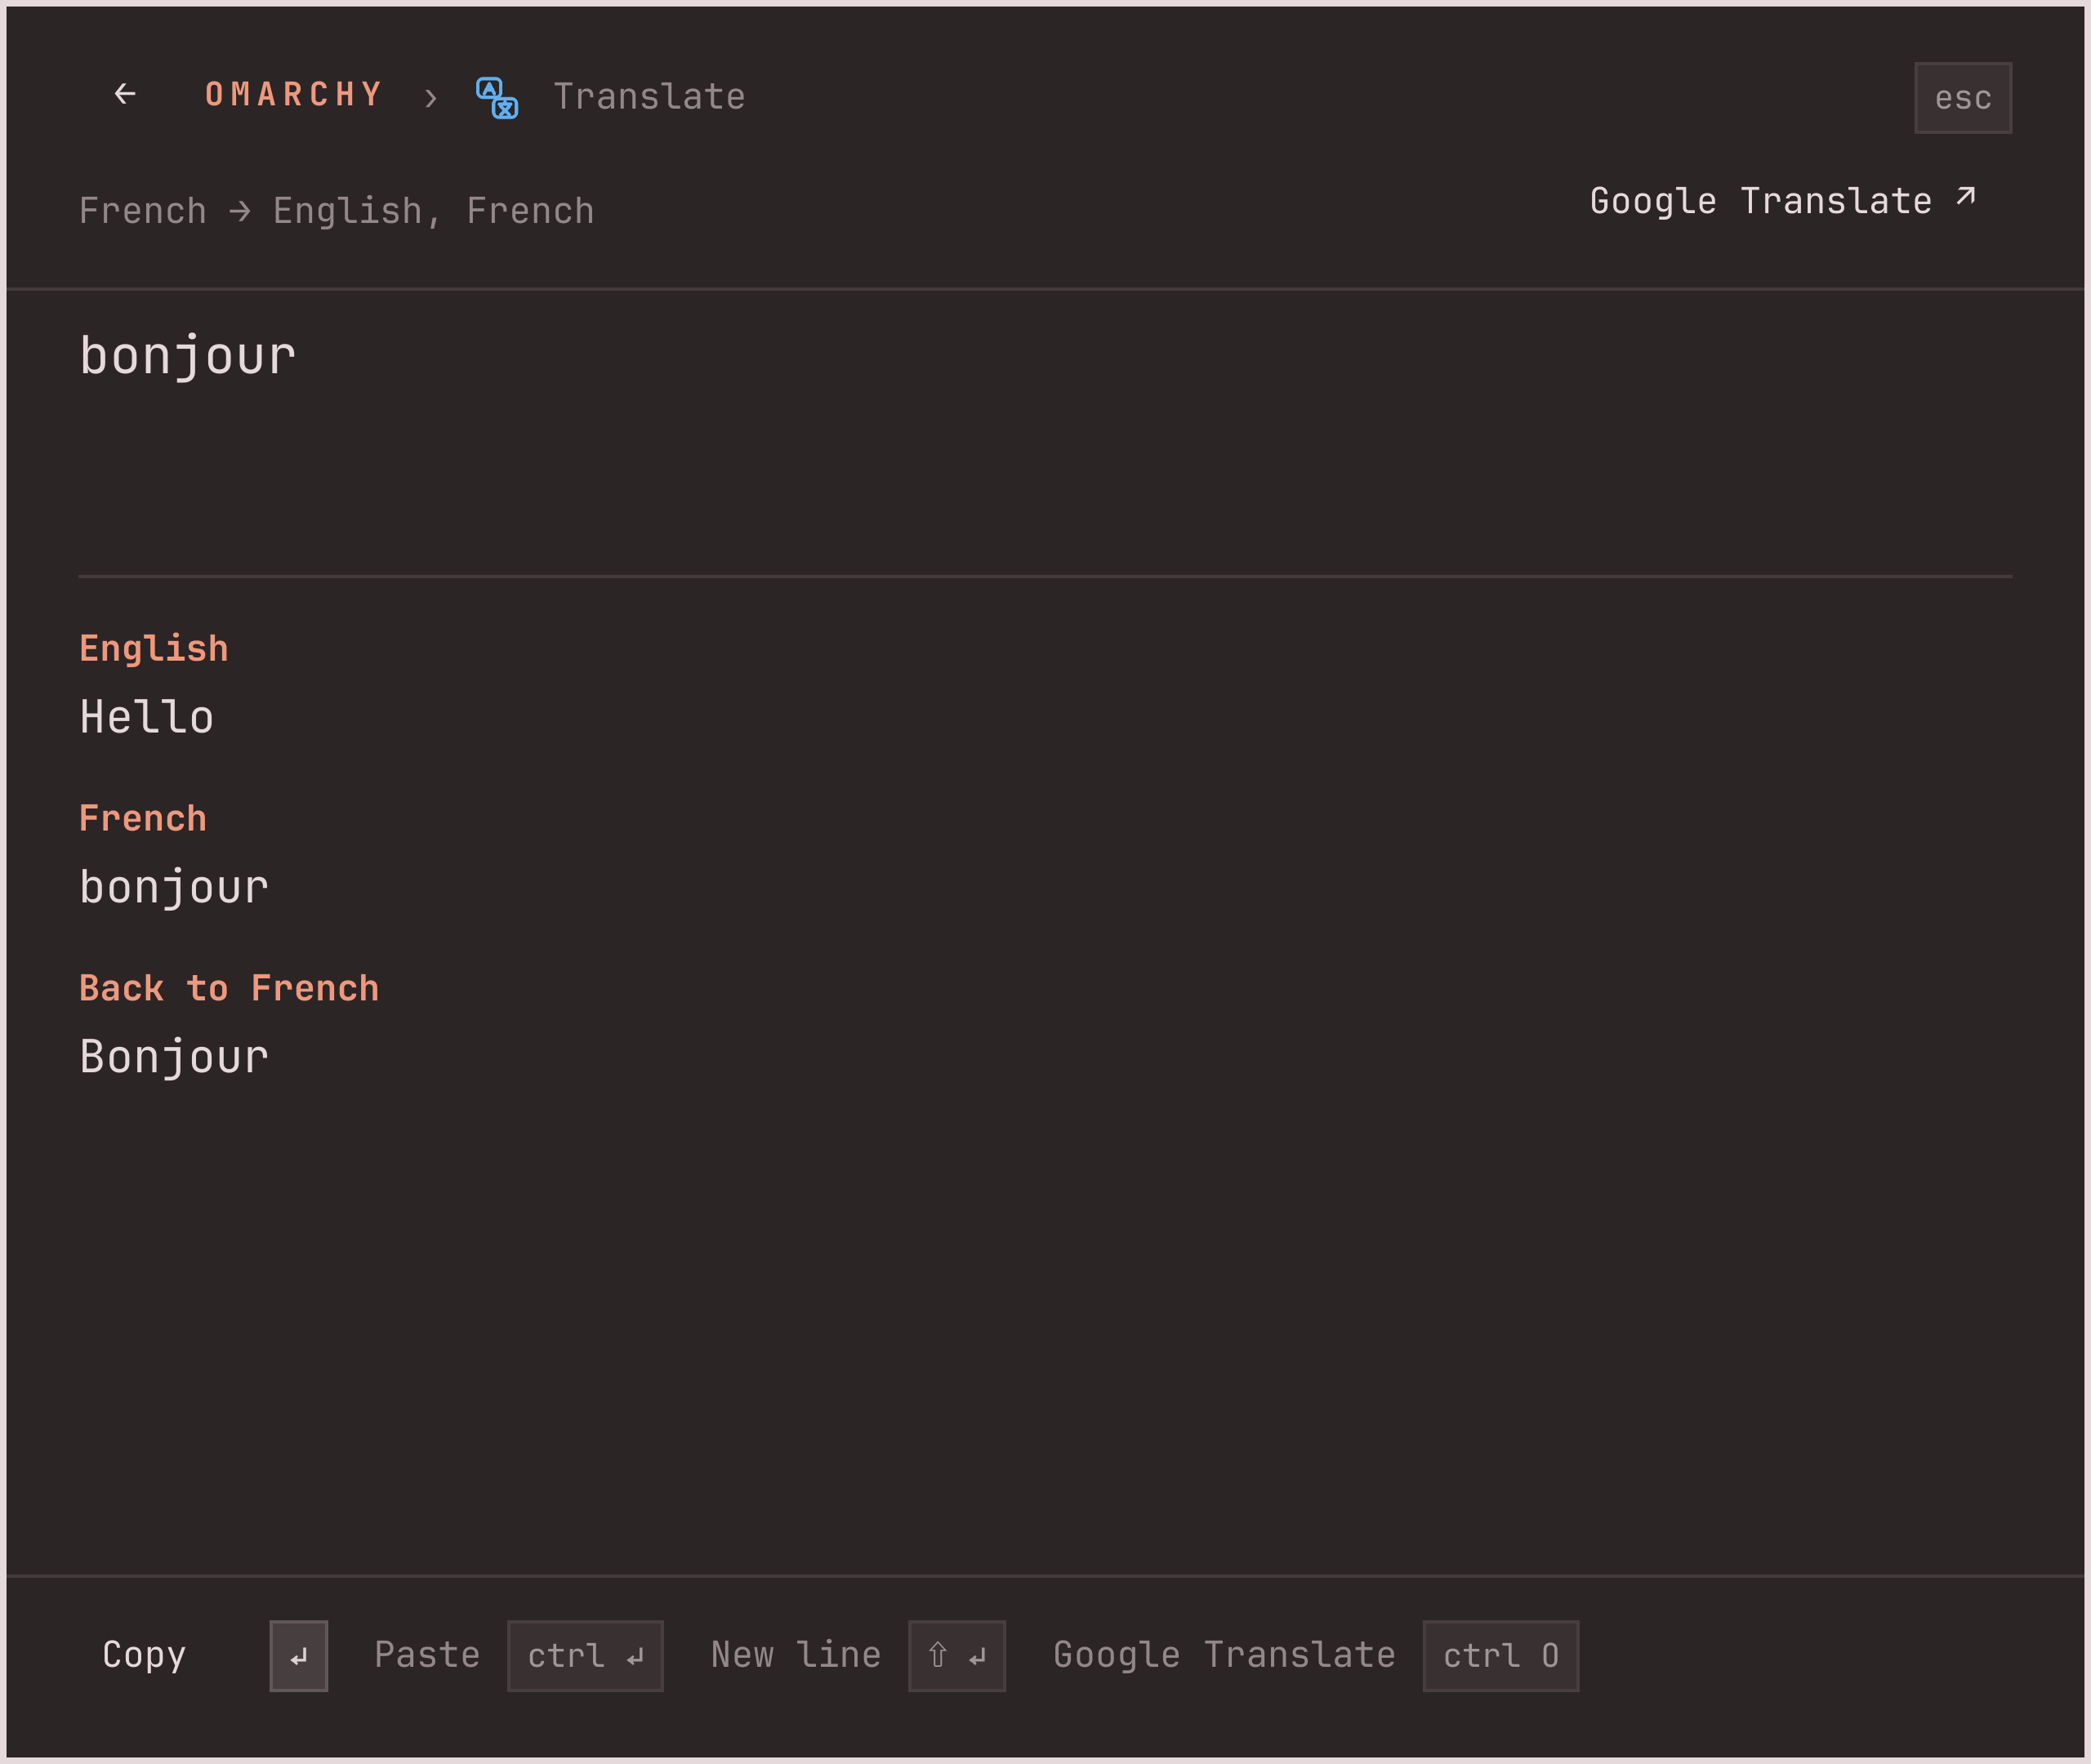Click the ctrl O shortcut key

click(x=1501, y=1656)
